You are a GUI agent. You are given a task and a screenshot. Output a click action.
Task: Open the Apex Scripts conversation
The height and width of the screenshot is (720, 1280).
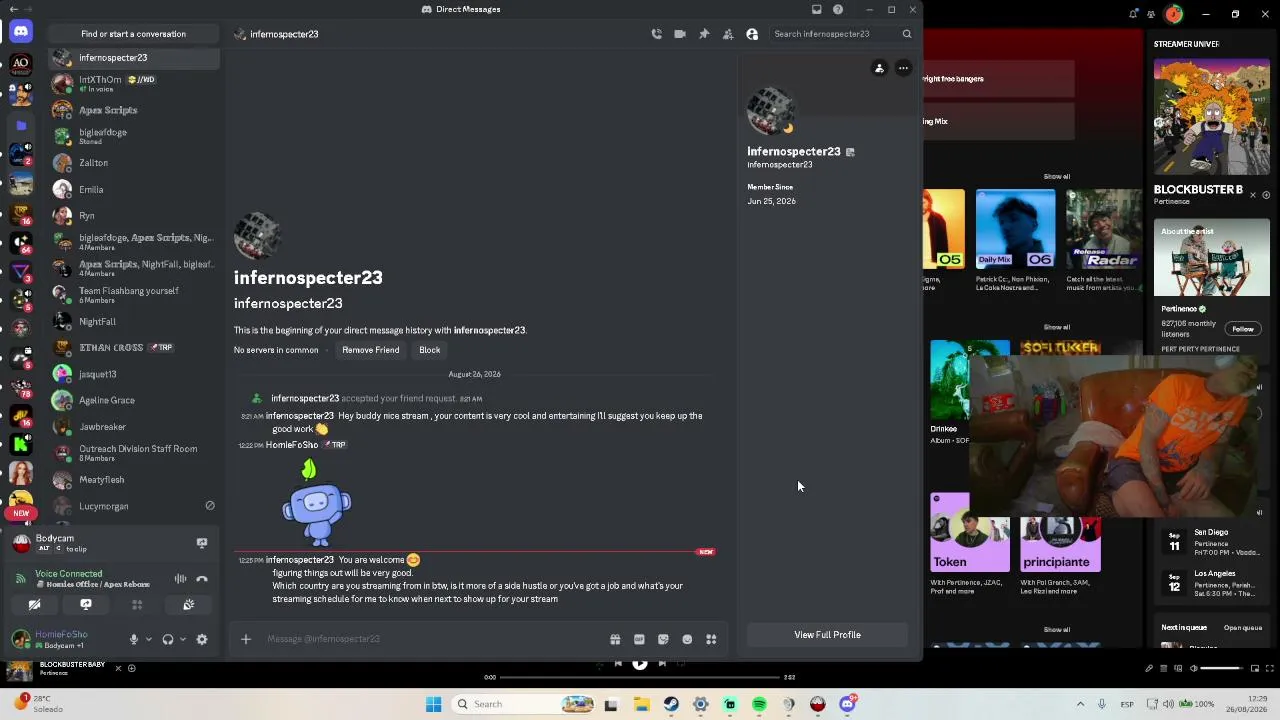pyautogui.click(x=134, y=110)
